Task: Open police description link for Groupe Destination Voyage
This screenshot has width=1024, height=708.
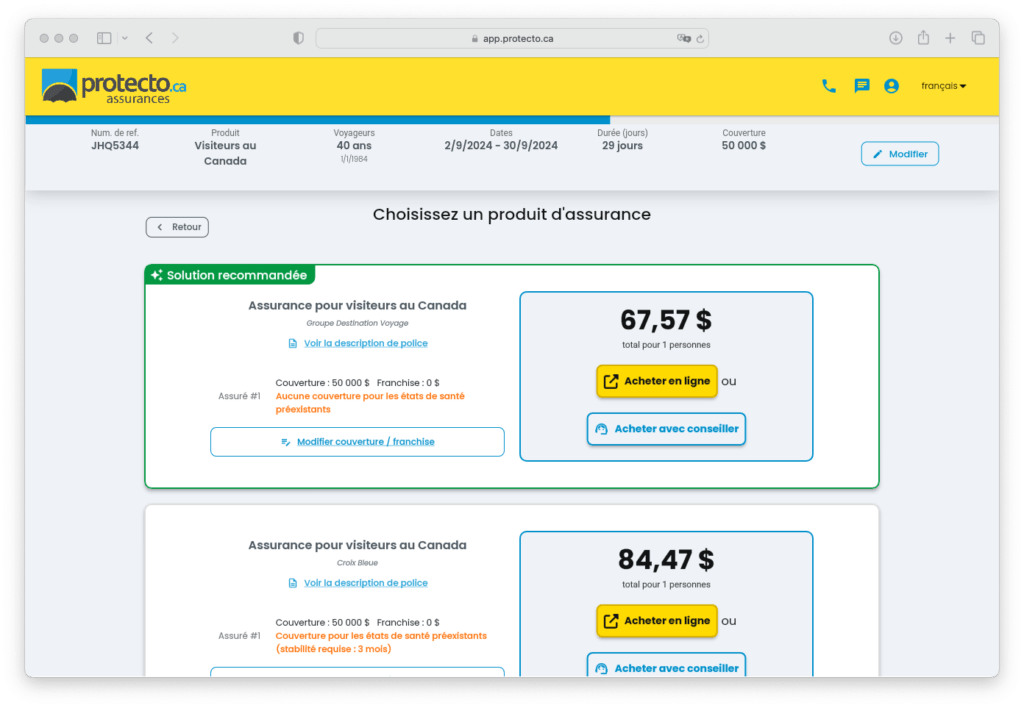Action: click(x=366, y=343)
